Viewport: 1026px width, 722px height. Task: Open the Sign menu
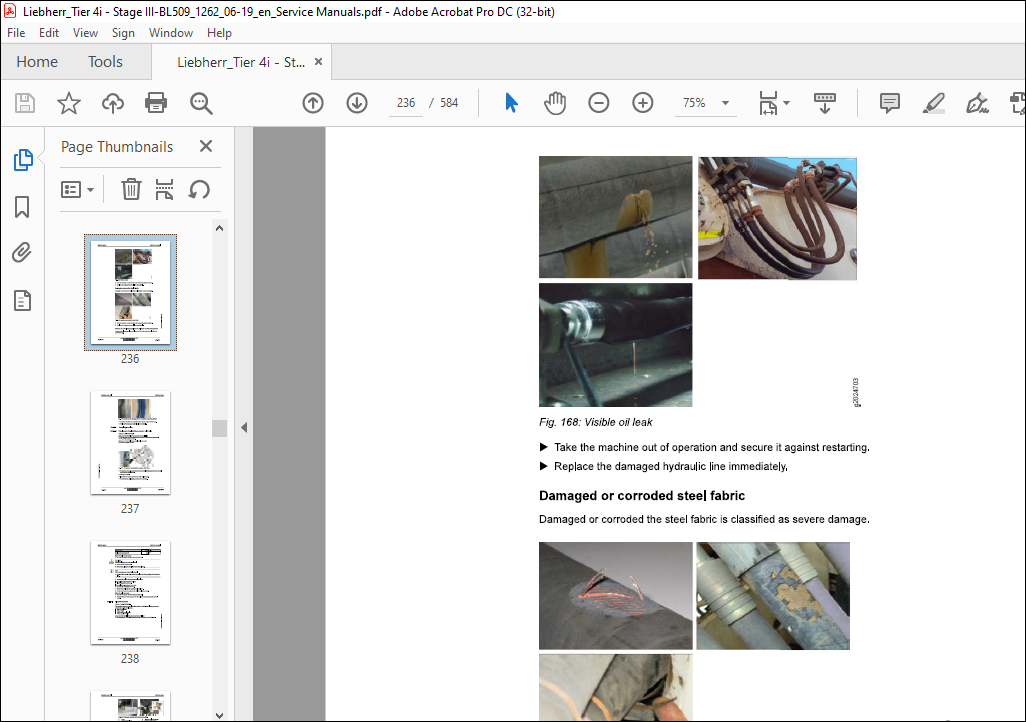point(123,33)
